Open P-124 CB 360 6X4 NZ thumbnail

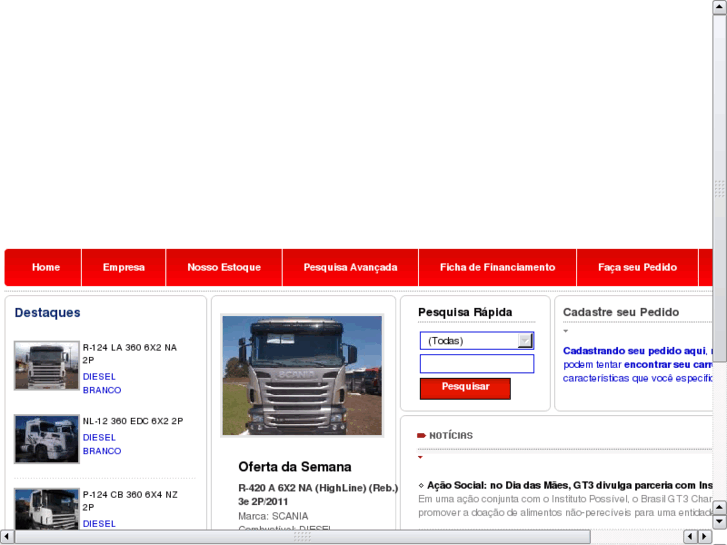point(47,509)
